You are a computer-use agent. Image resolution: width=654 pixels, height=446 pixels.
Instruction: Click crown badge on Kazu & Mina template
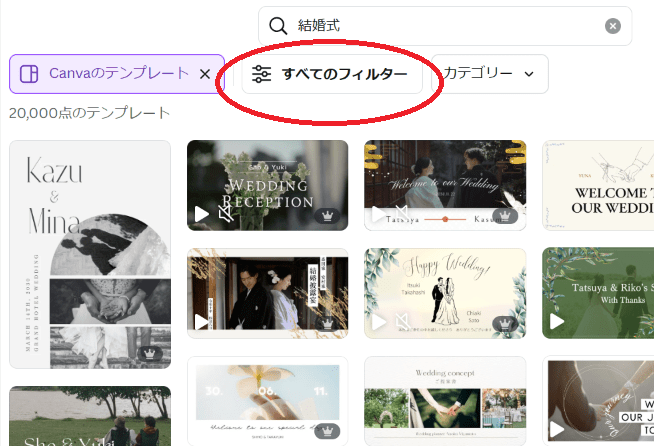tap(150, 354)
